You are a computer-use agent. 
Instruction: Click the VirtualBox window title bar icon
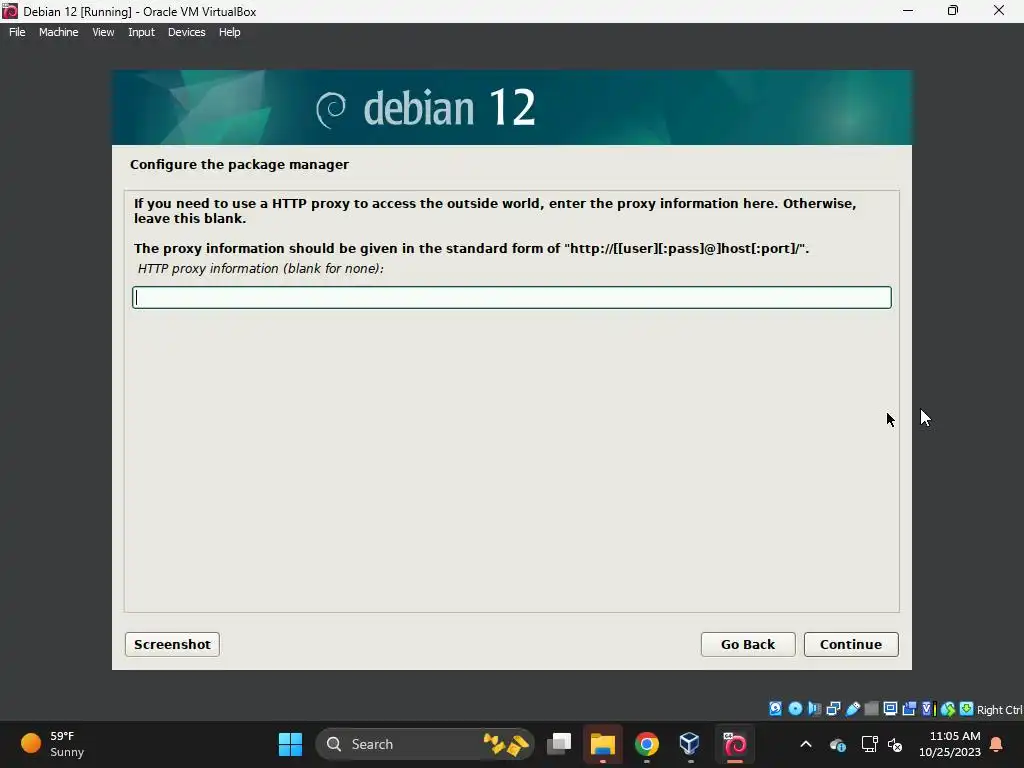[x=10, y=11]
